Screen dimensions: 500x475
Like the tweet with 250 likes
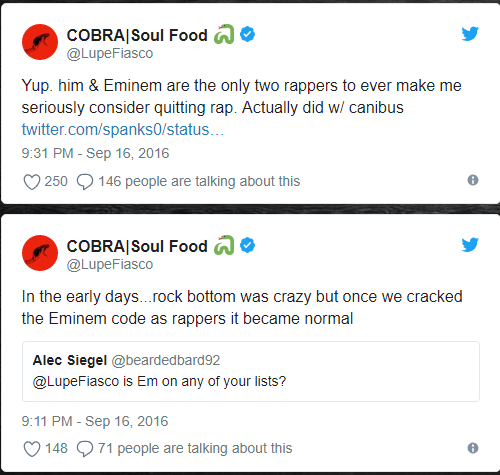point(32,182)
